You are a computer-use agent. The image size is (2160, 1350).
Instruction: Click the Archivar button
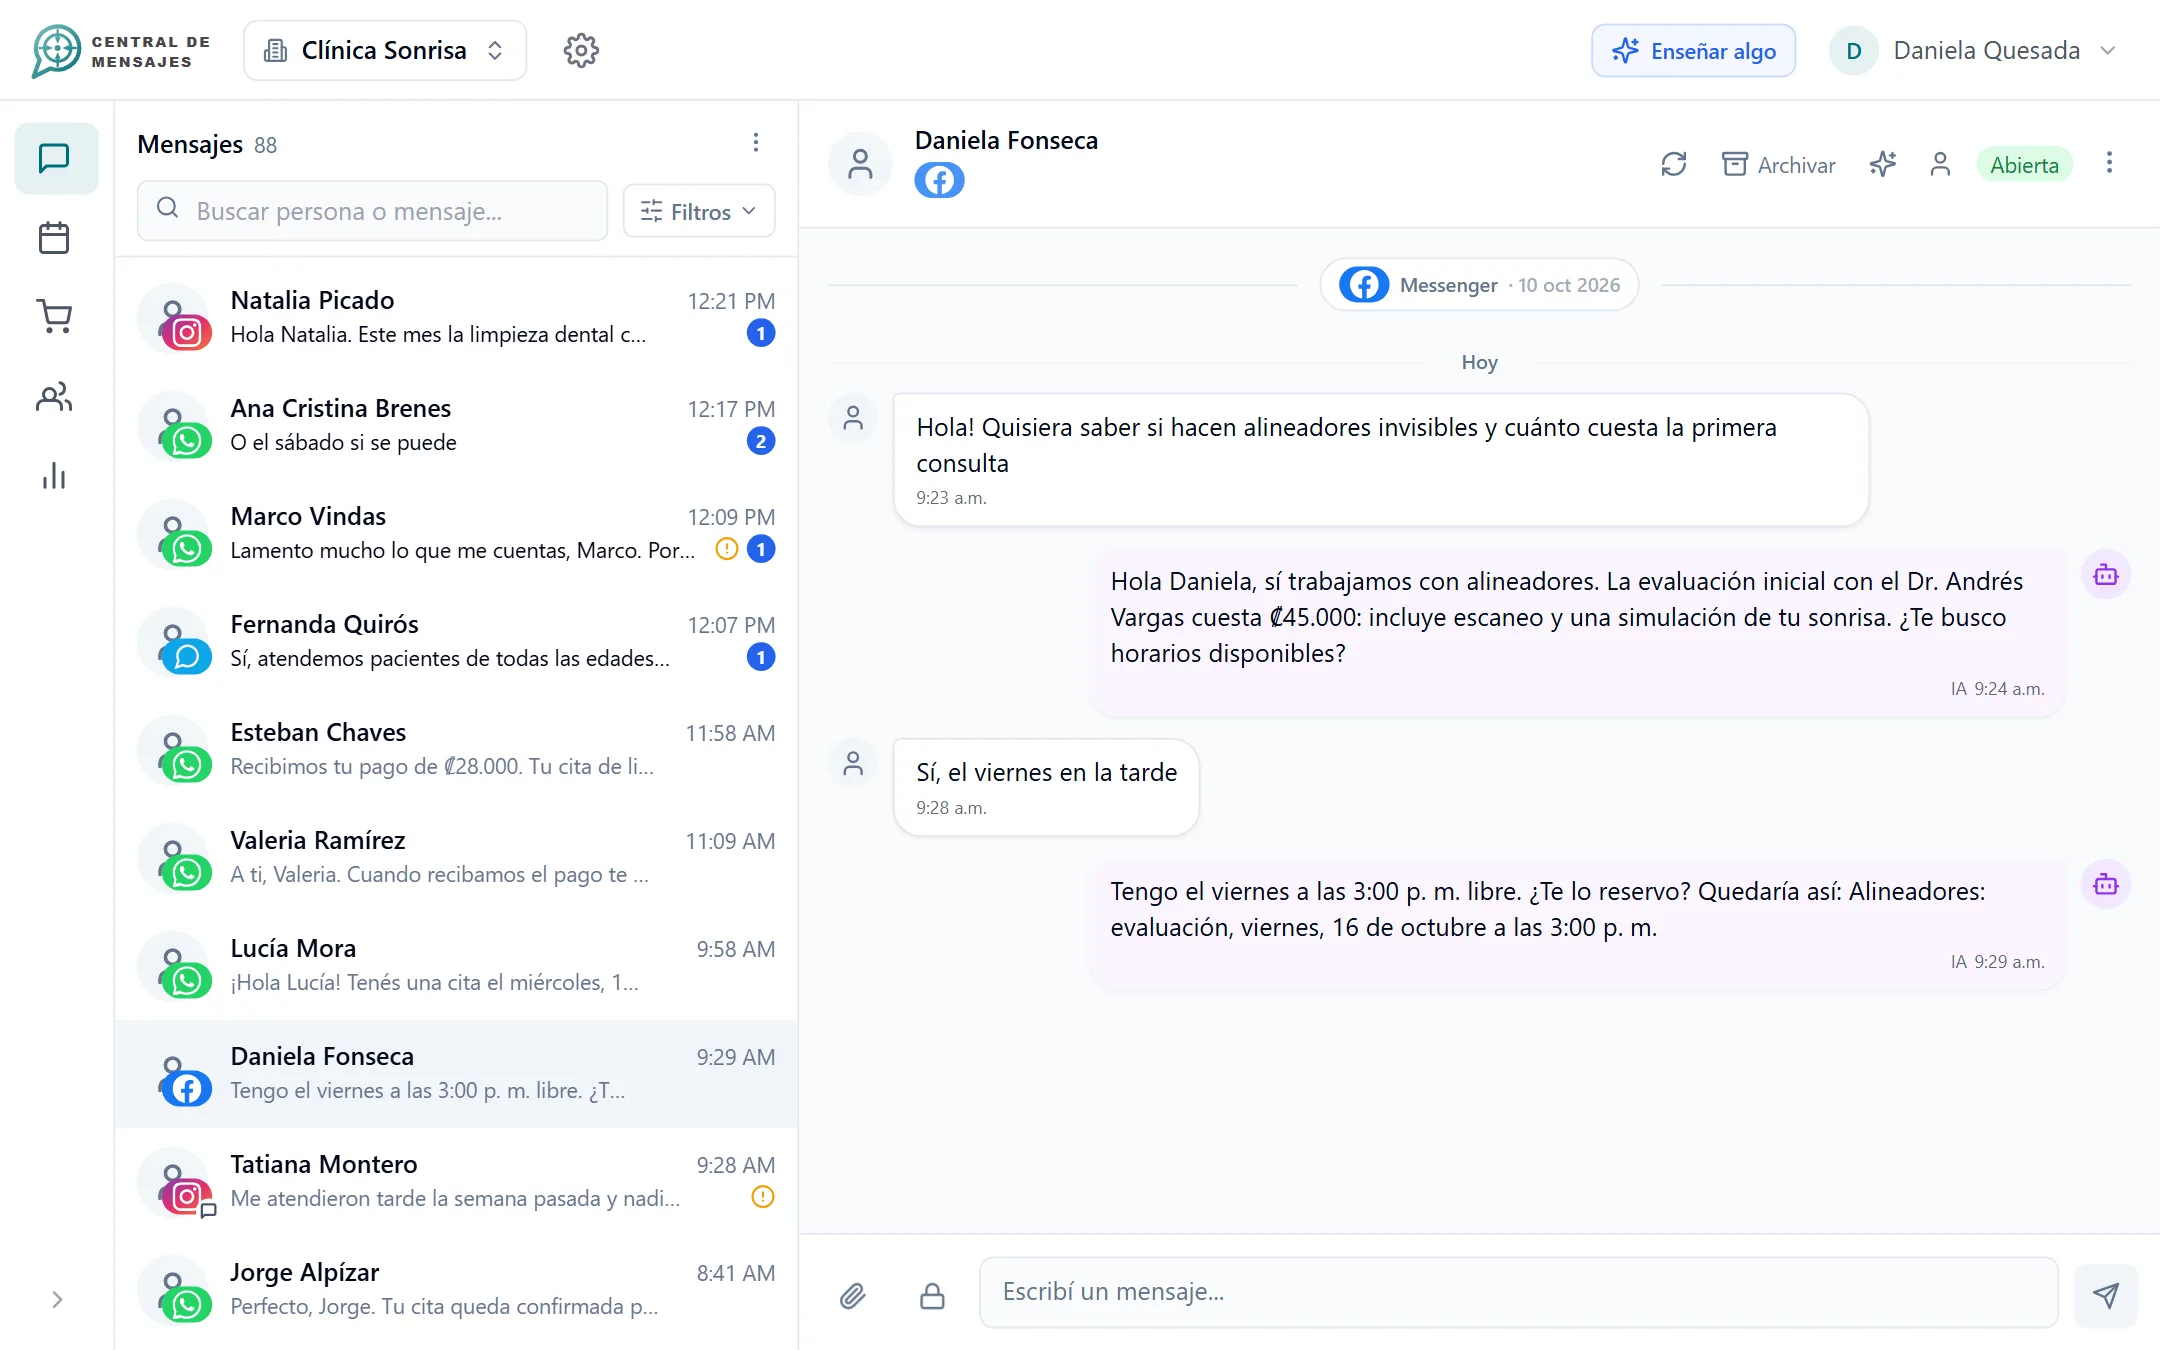(1779, 165)
